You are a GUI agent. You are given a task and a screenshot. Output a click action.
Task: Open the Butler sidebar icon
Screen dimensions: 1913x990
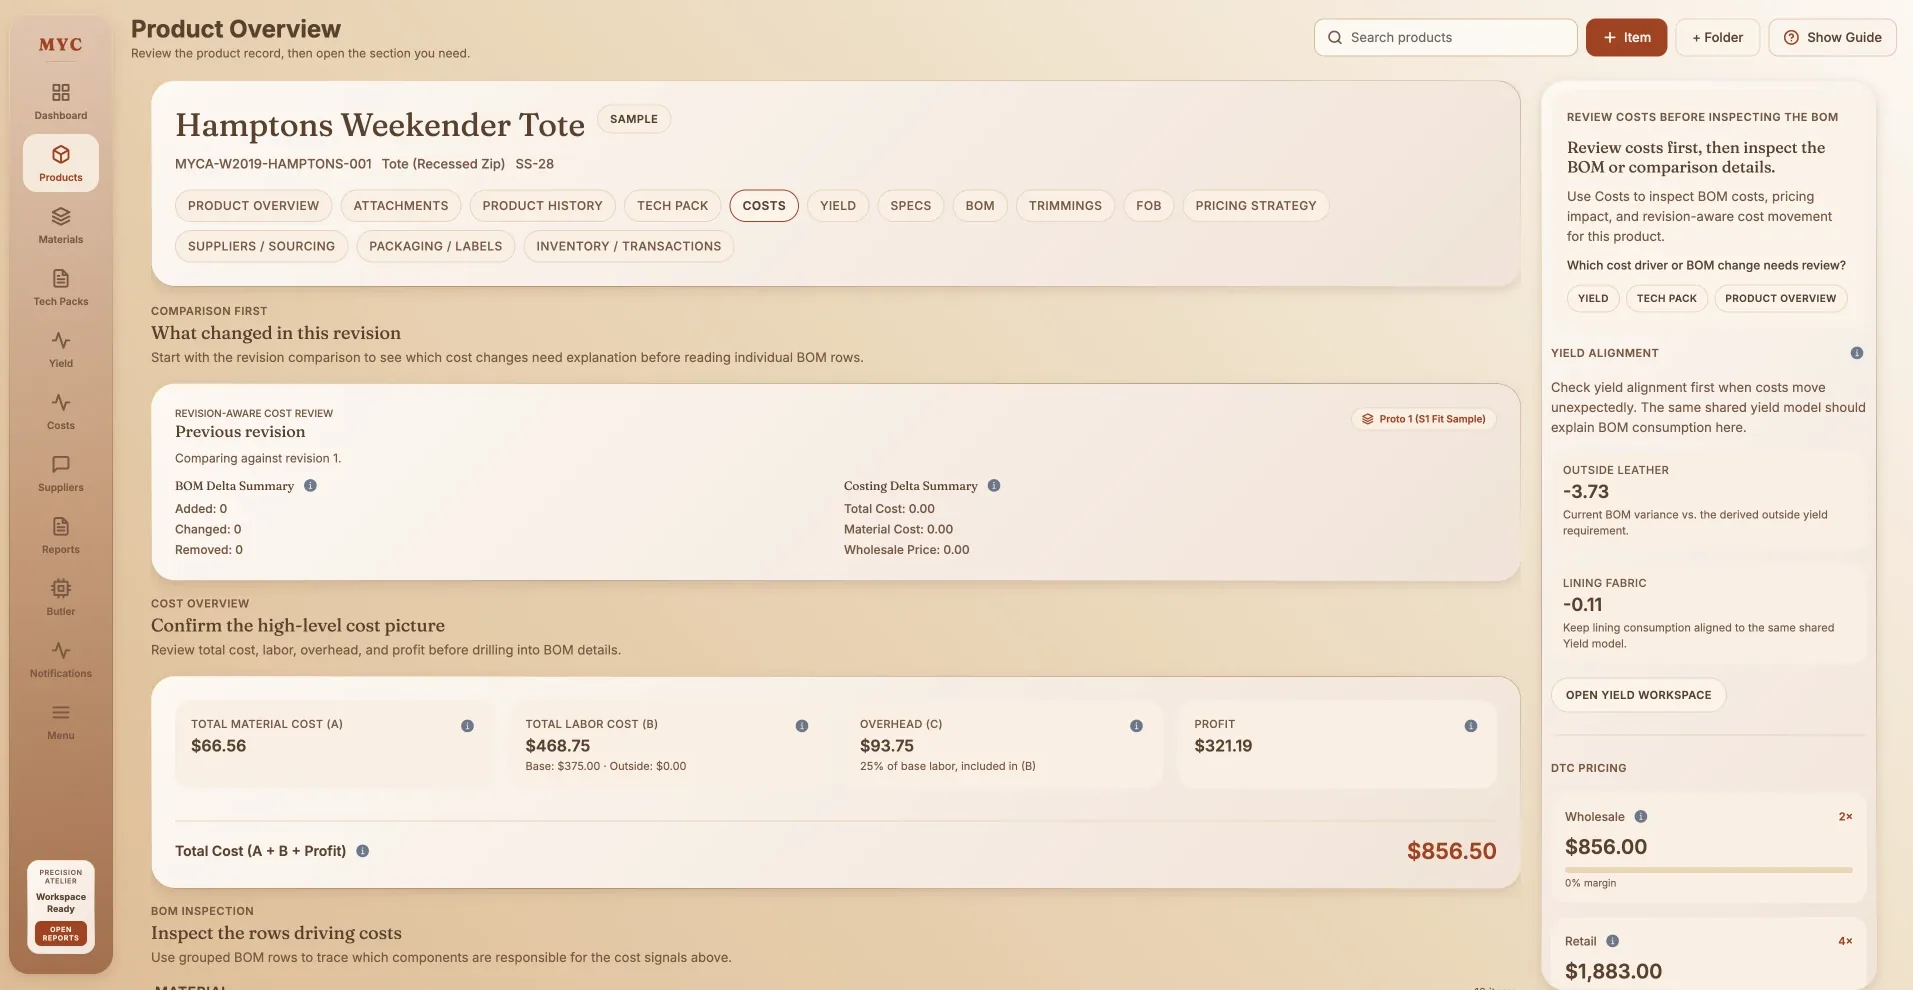pyautogui.click(x=61, y=597)
